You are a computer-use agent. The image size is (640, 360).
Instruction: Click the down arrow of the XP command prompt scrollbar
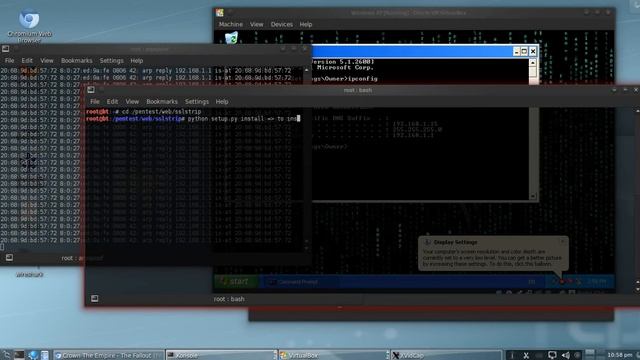tap(533, 196)
